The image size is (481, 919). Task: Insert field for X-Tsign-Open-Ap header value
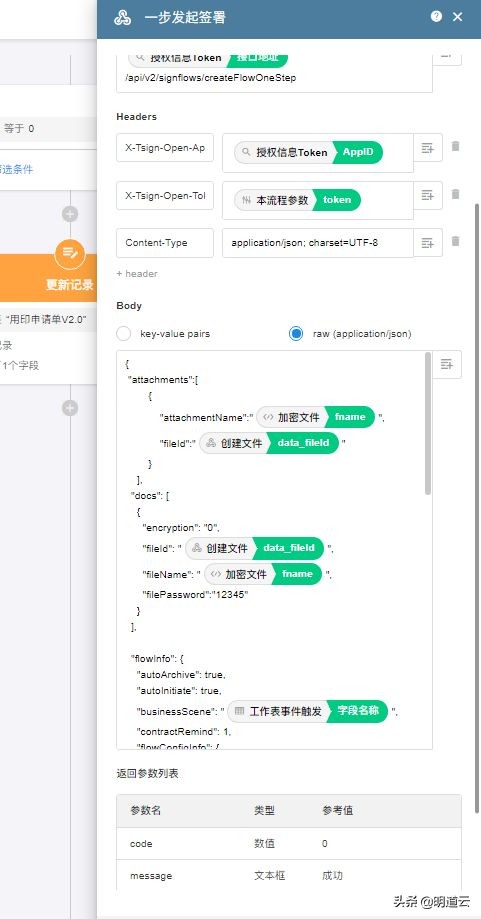click(x=428, y=148)
